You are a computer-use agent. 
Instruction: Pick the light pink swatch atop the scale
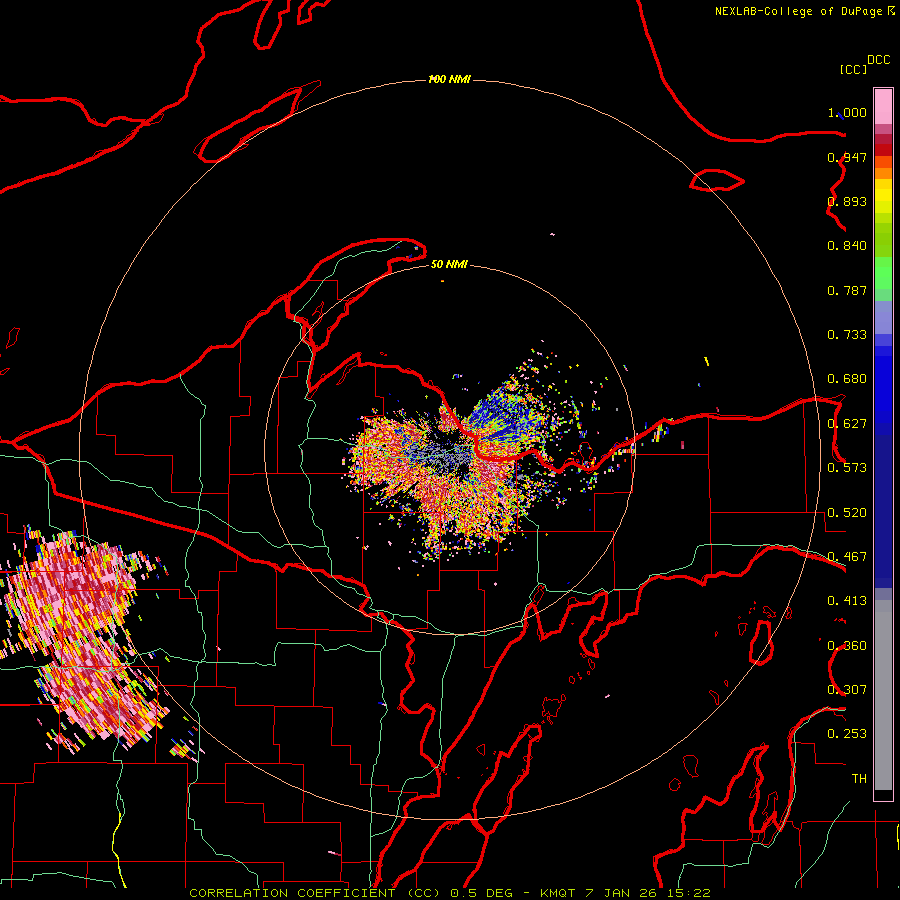pos(883,107)
